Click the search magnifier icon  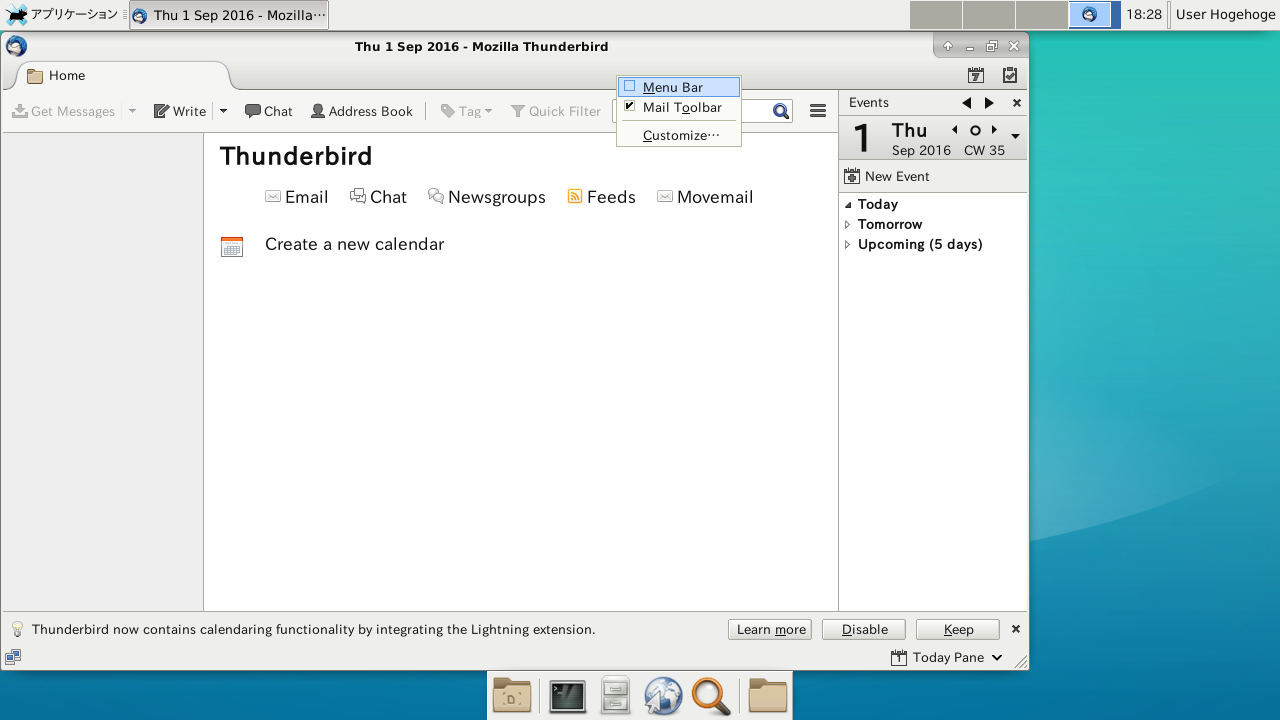tap(781, 111)
